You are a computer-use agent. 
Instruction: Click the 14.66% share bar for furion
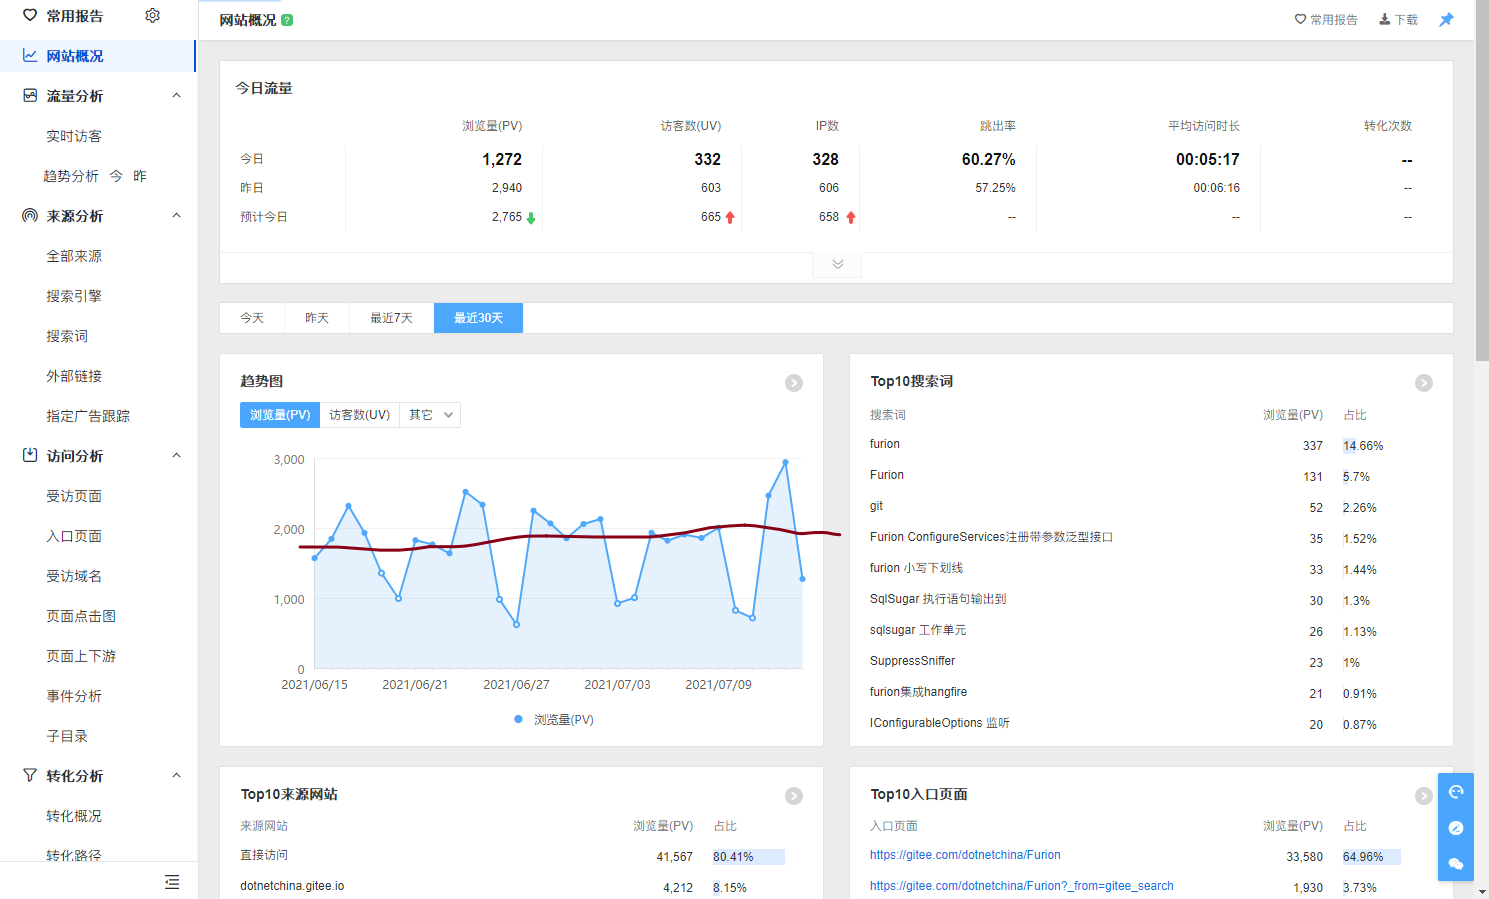click(1350, 446)
